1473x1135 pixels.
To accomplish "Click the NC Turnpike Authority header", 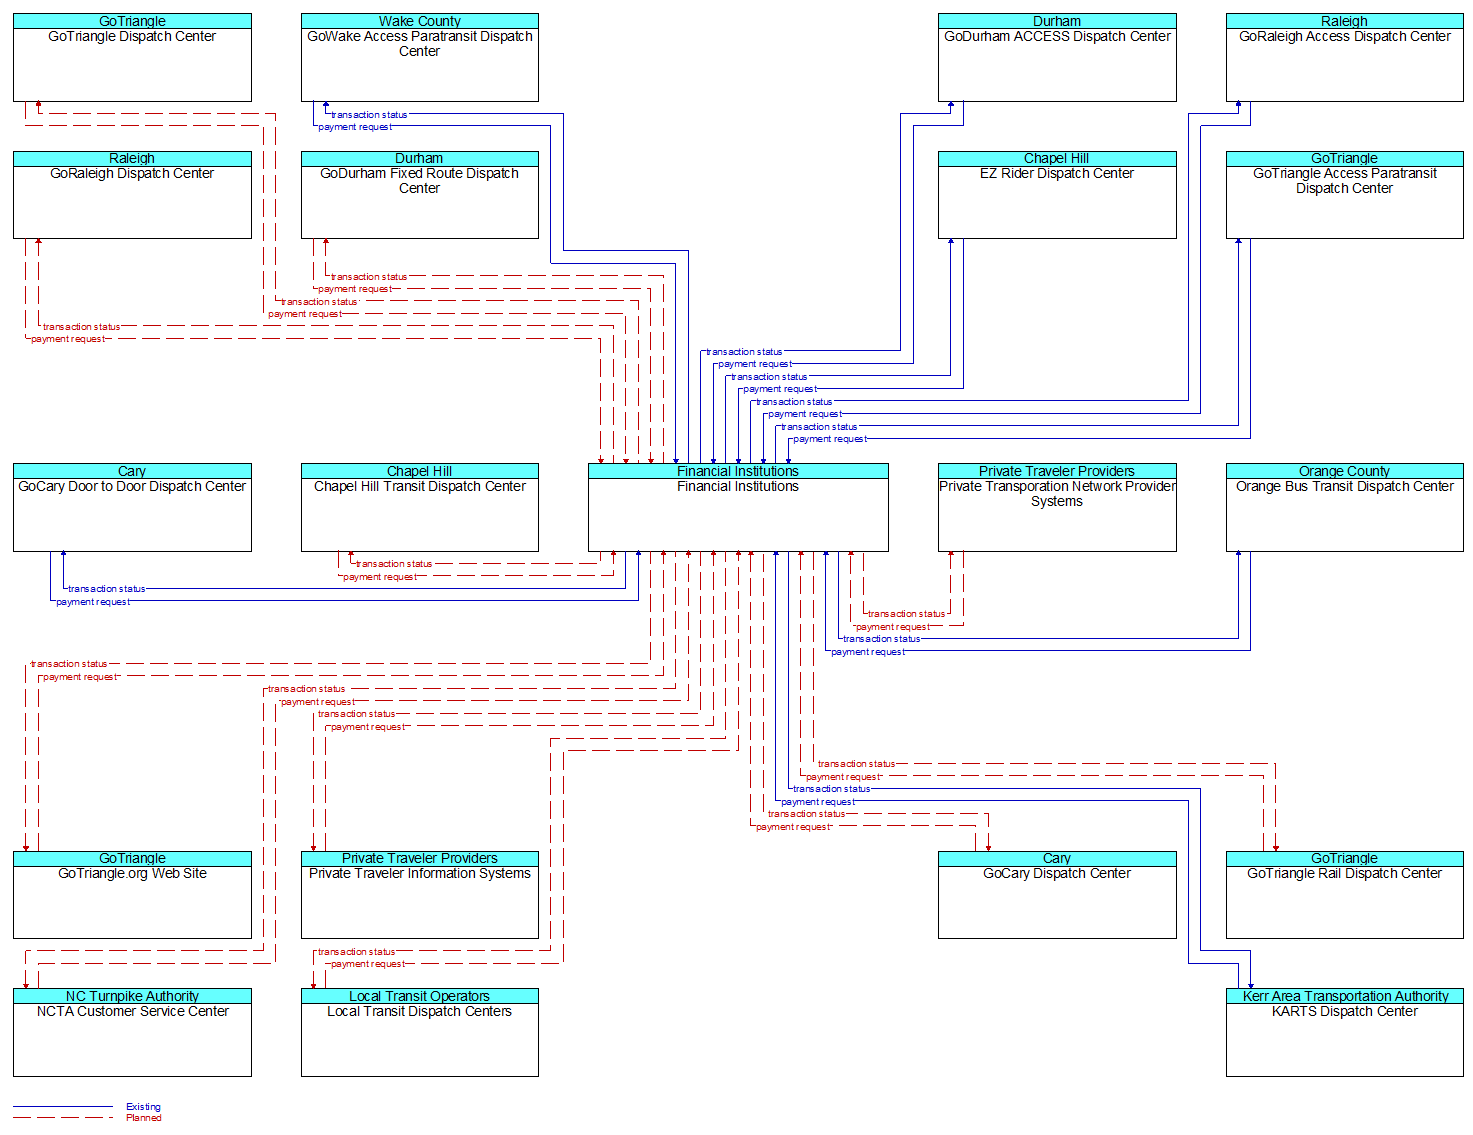I will point(132,996).
